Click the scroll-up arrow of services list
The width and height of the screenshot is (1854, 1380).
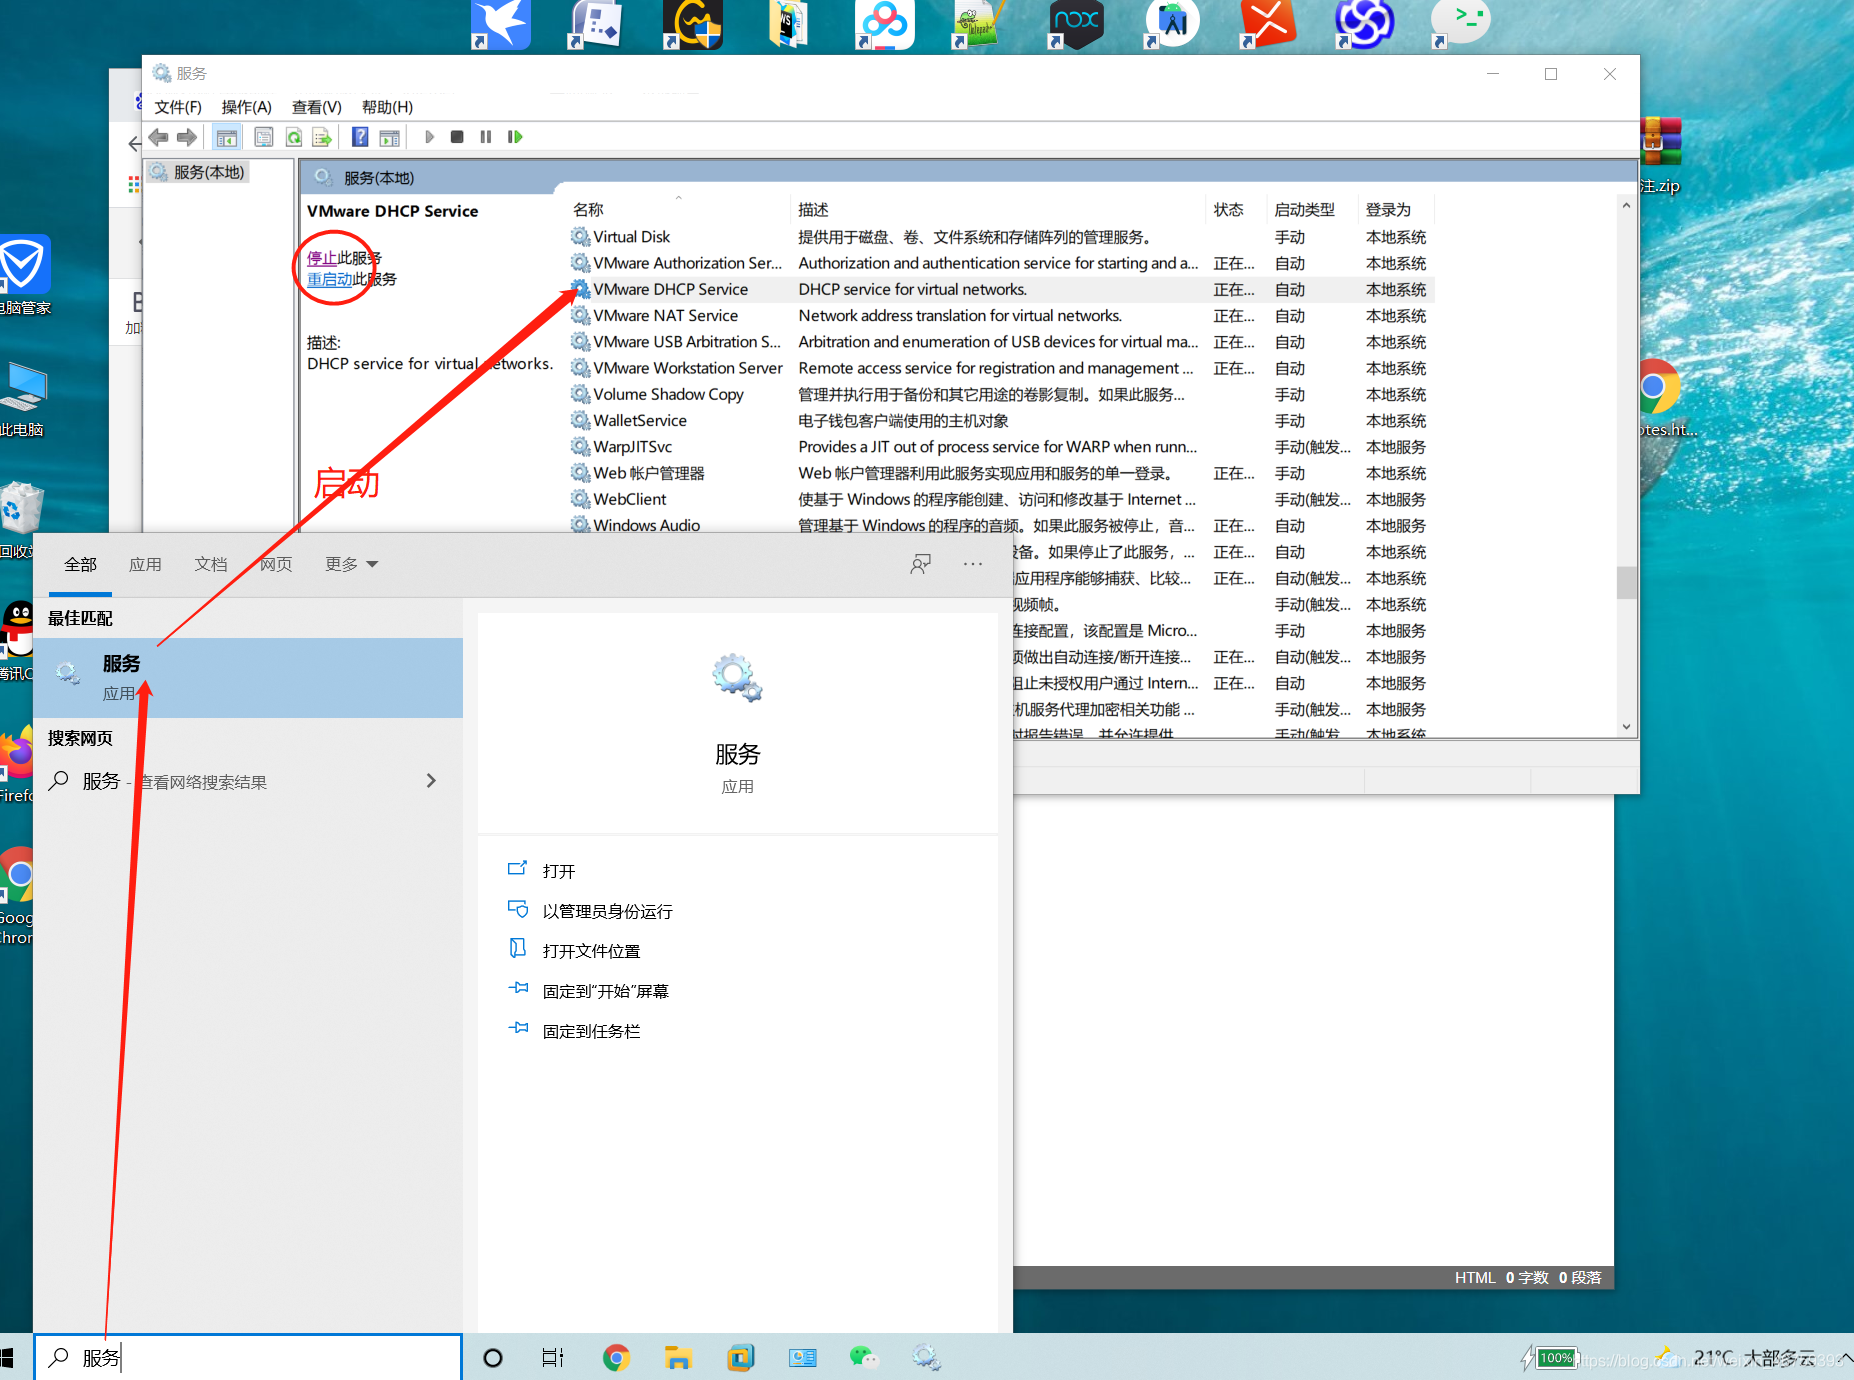(x=1626, y=206)
